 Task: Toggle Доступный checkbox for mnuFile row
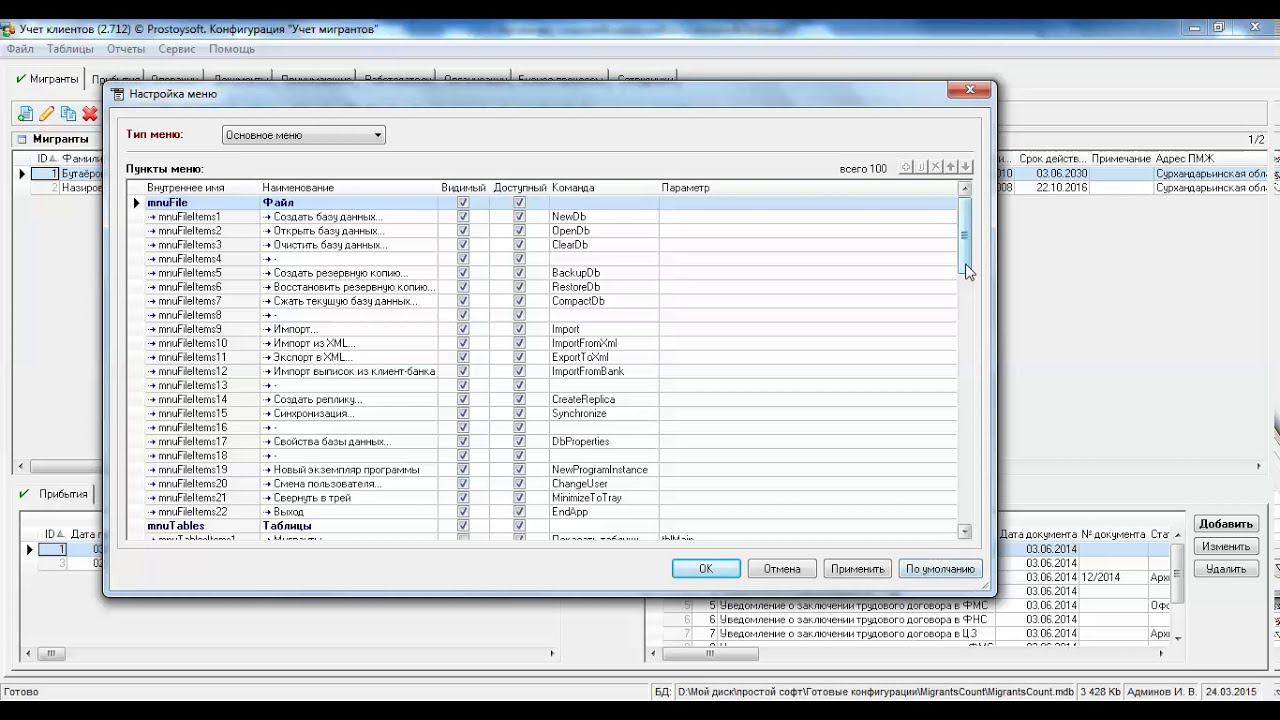pyautogui.click(x=519, y=203)
